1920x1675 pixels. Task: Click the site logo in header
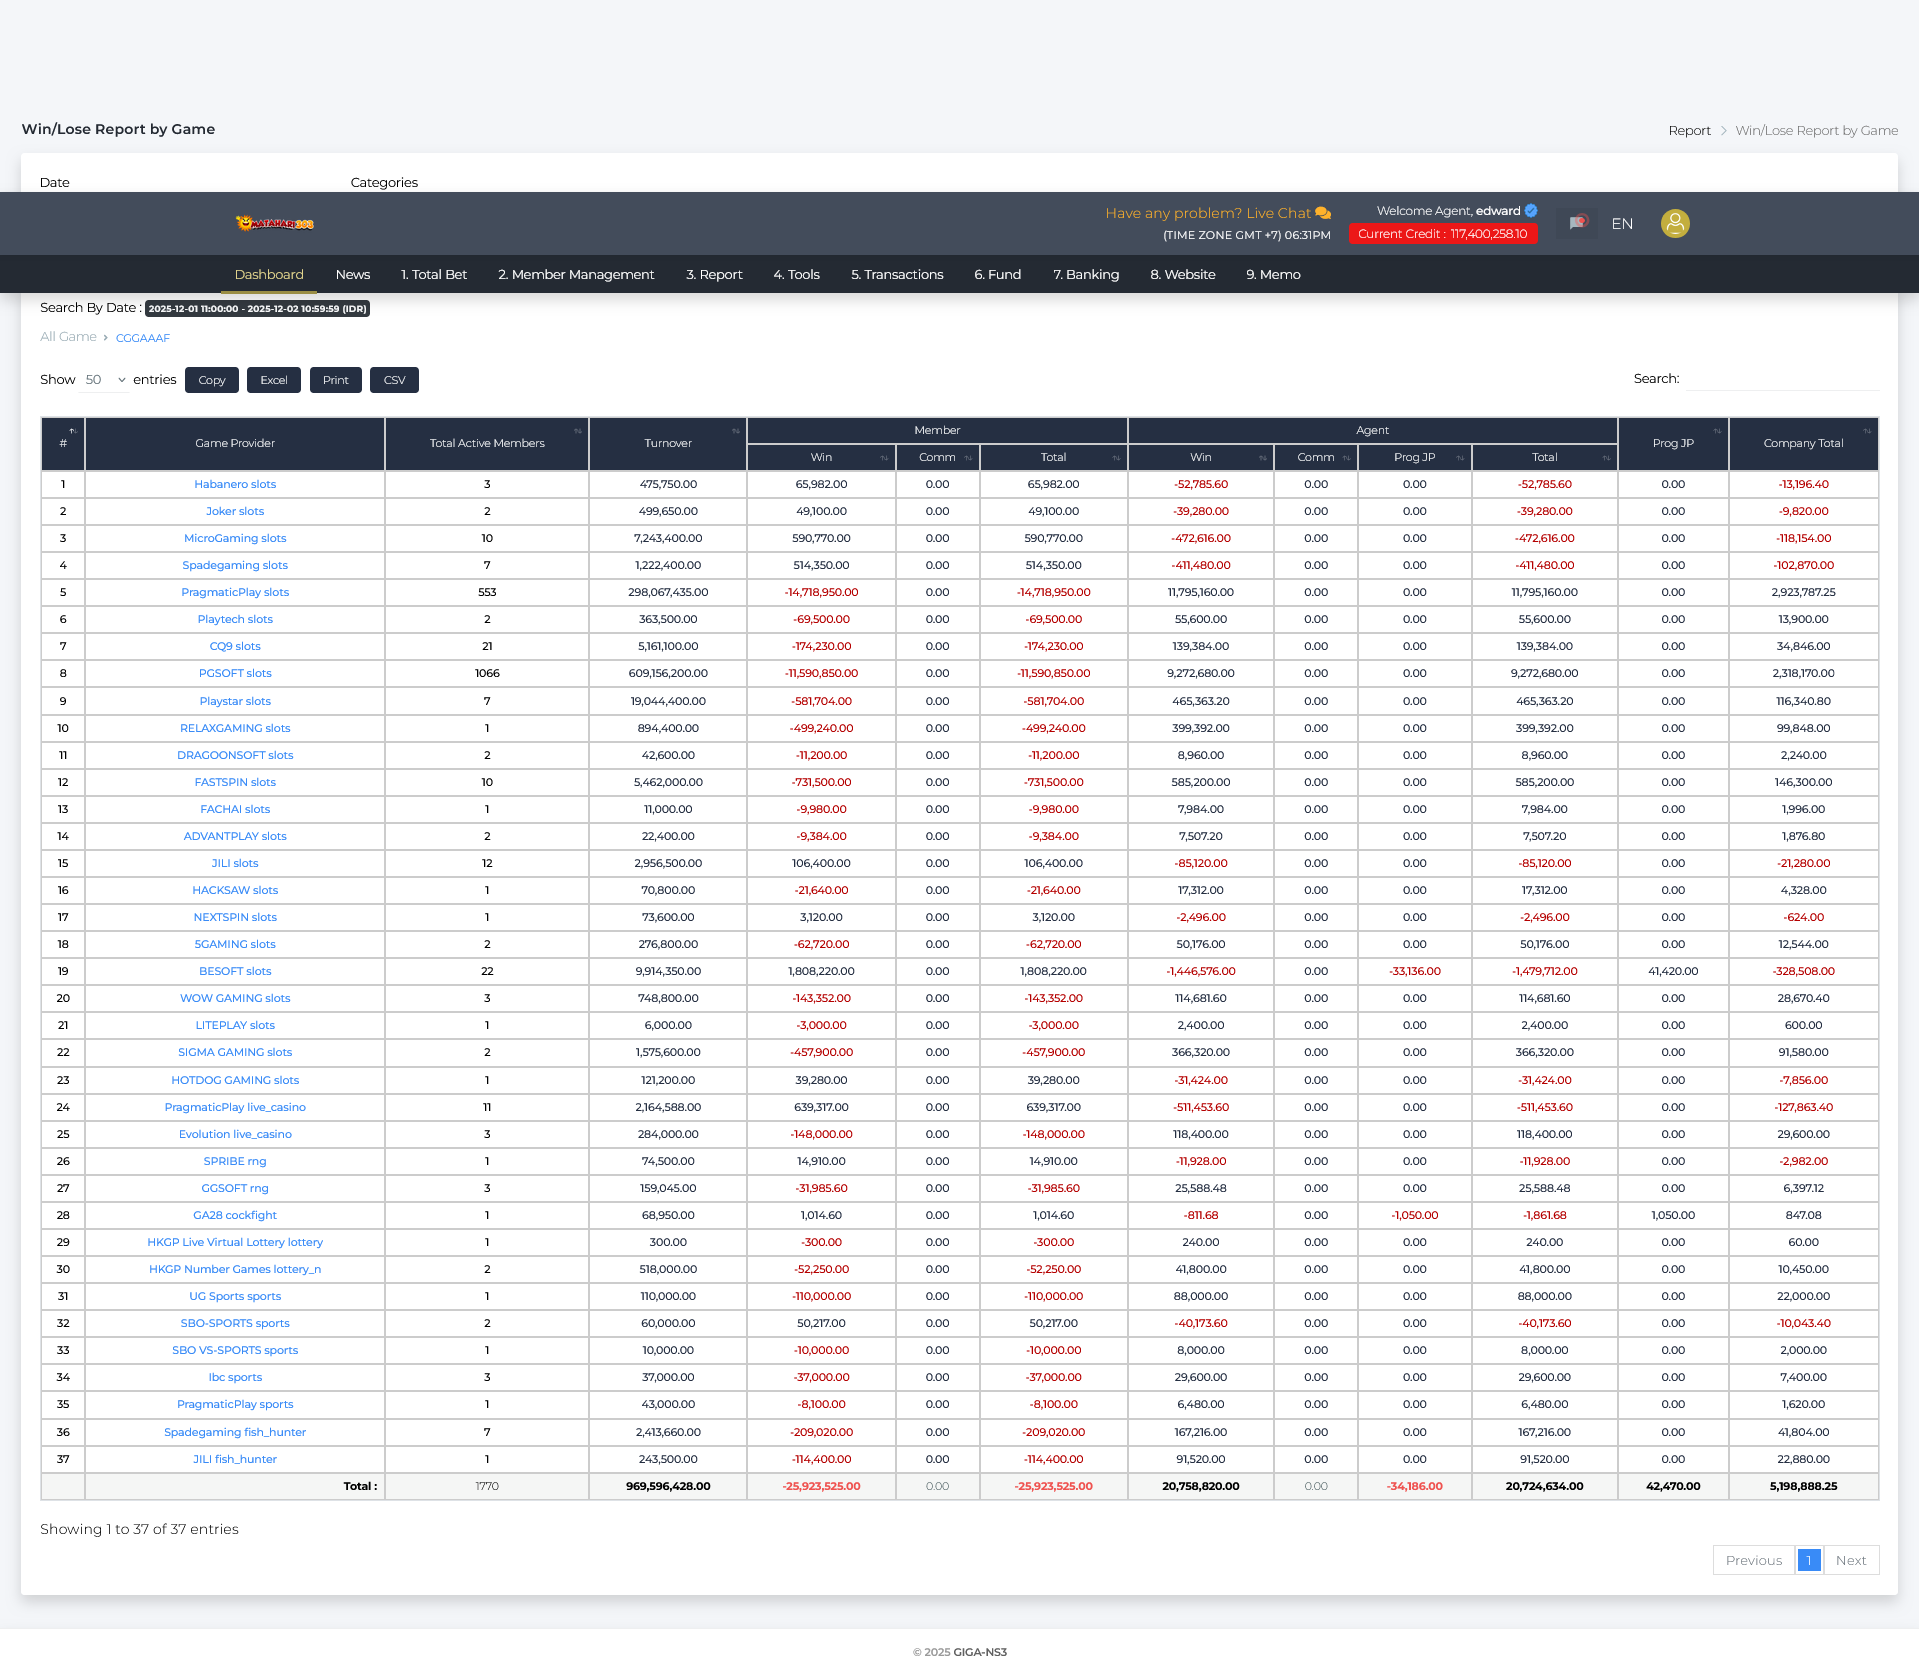coord(275,223)
